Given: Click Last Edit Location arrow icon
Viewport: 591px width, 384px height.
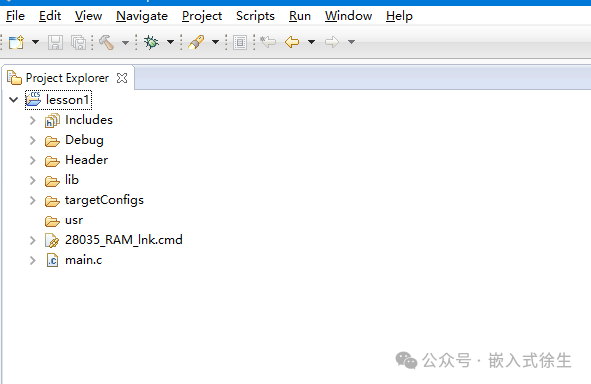Looking at the screenshot, I should [268, 42].
